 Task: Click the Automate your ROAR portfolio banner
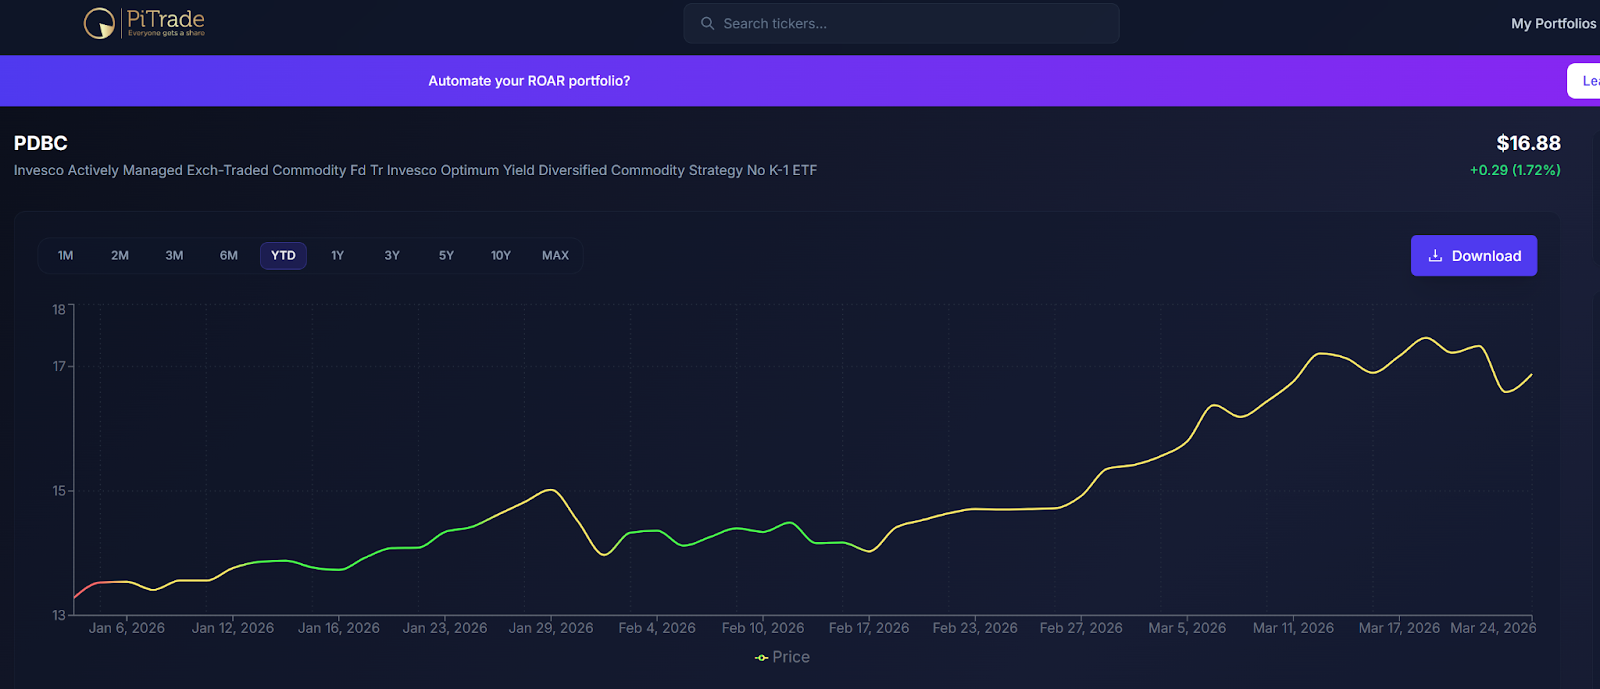[529, 81]
